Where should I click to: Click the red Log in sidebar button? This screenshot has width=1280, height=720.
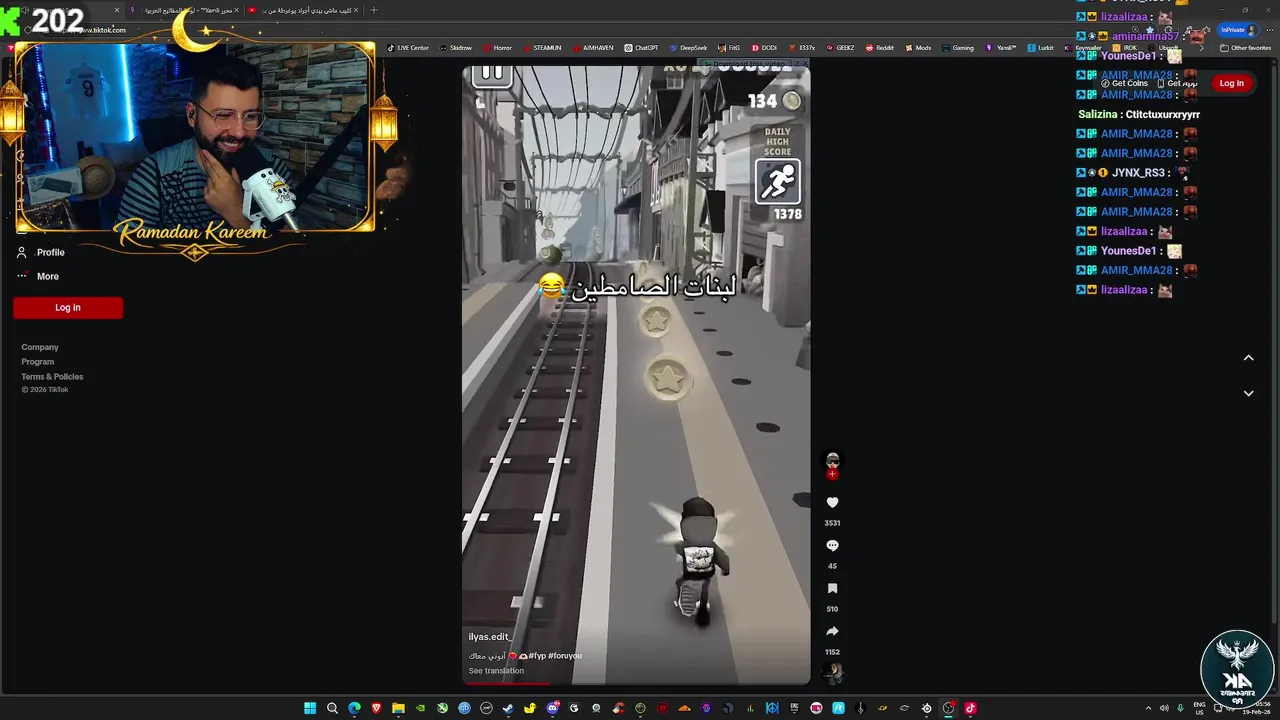(x=68, y=308)
